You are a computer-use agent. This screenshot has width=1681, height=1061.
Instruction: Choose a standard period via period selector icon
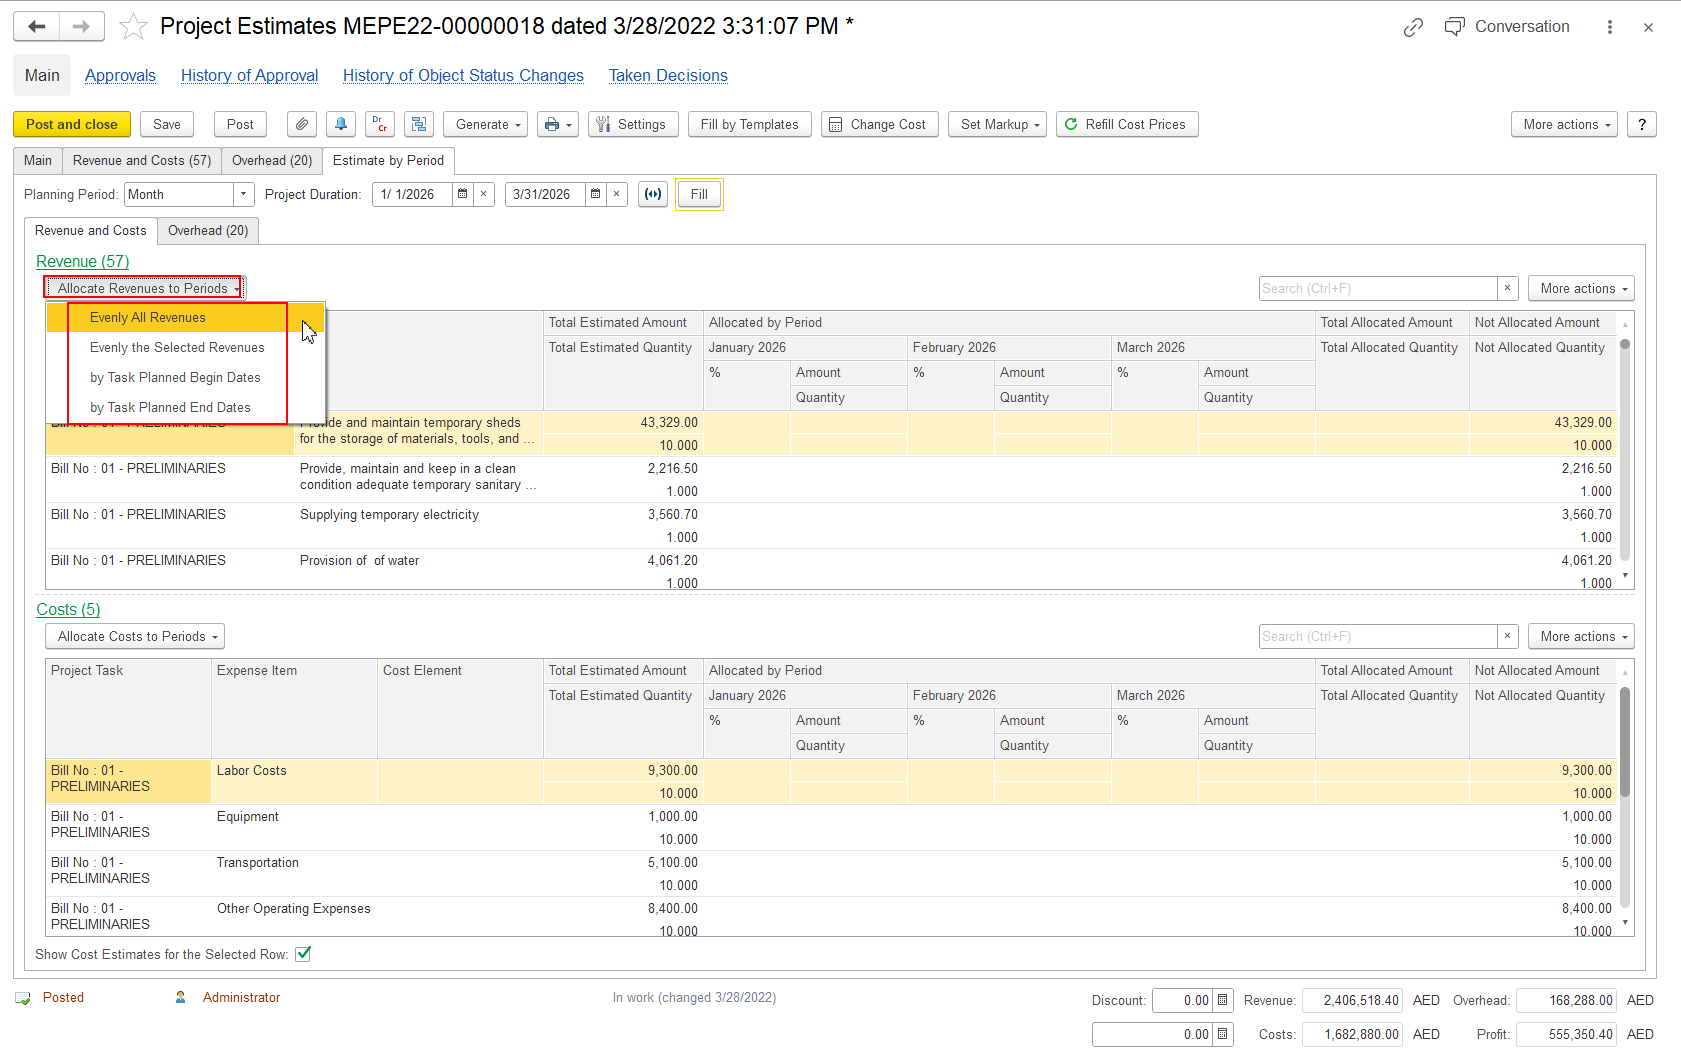653,194
